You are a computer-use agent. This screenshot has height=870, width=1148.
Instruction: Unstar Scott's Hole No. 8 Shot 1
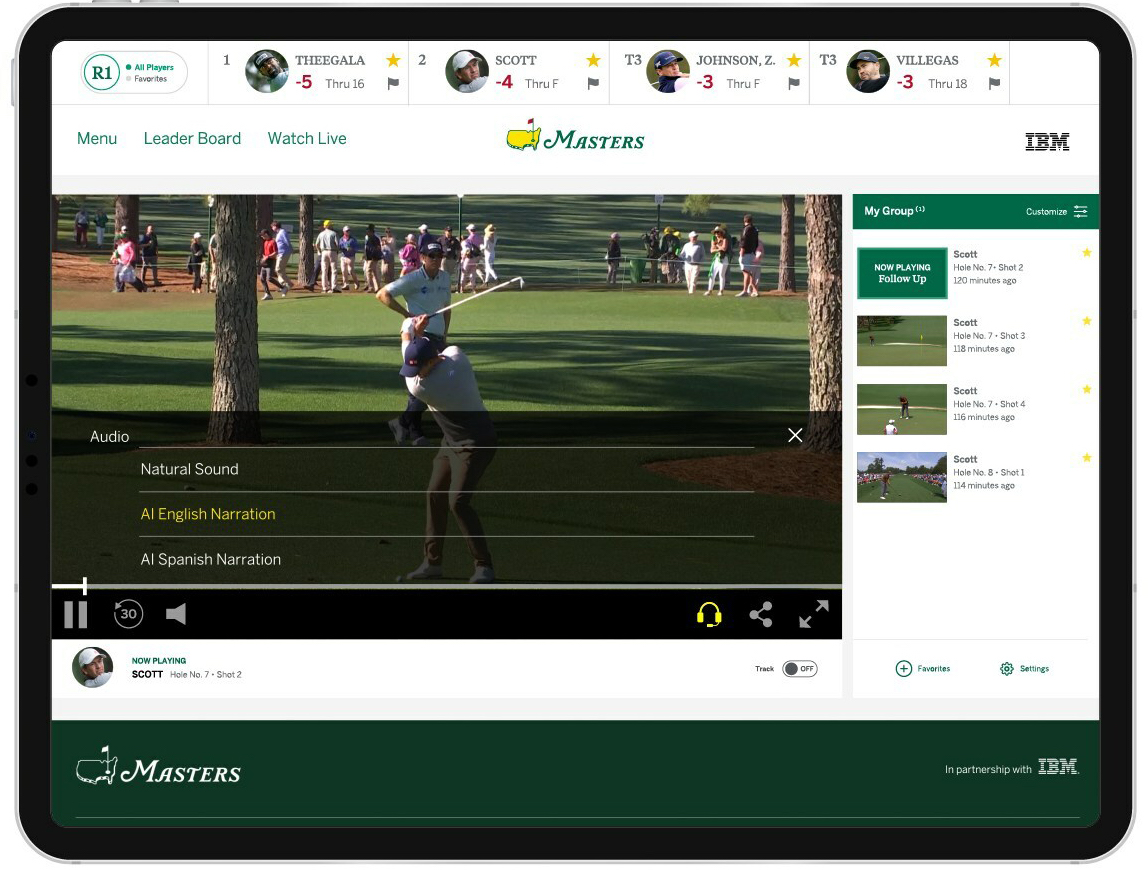[1087, 459]
